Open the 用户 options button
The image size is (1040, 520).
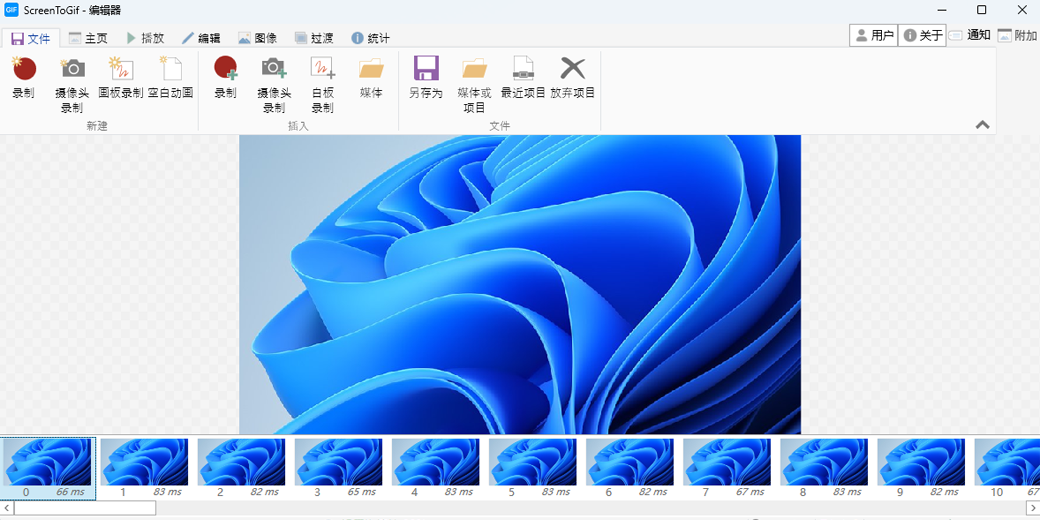click(874, 36)
